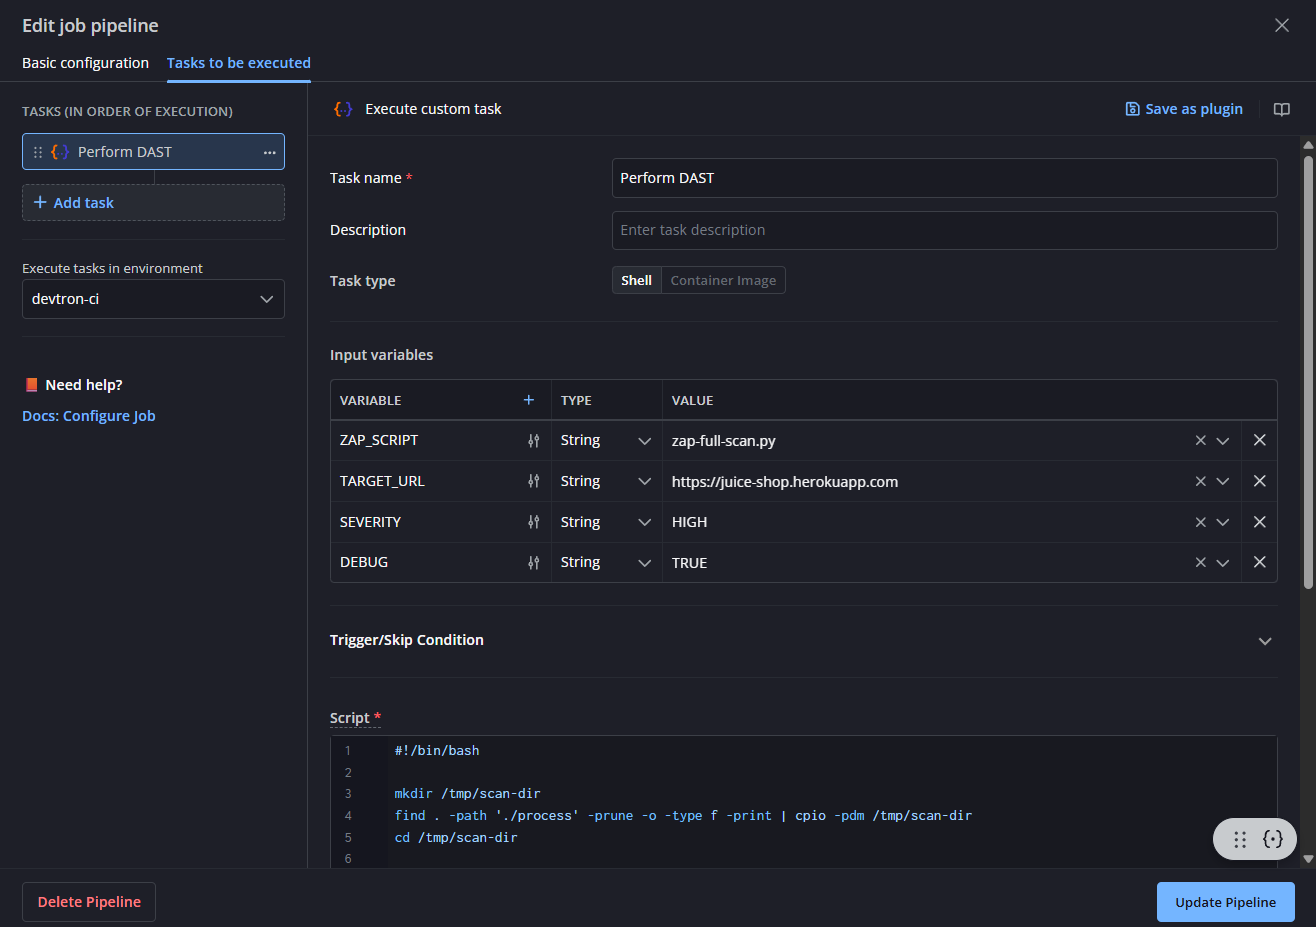Remove the TARGET_URL variable row
This screenshot has width=1316, height=927.
[1259, 481]
